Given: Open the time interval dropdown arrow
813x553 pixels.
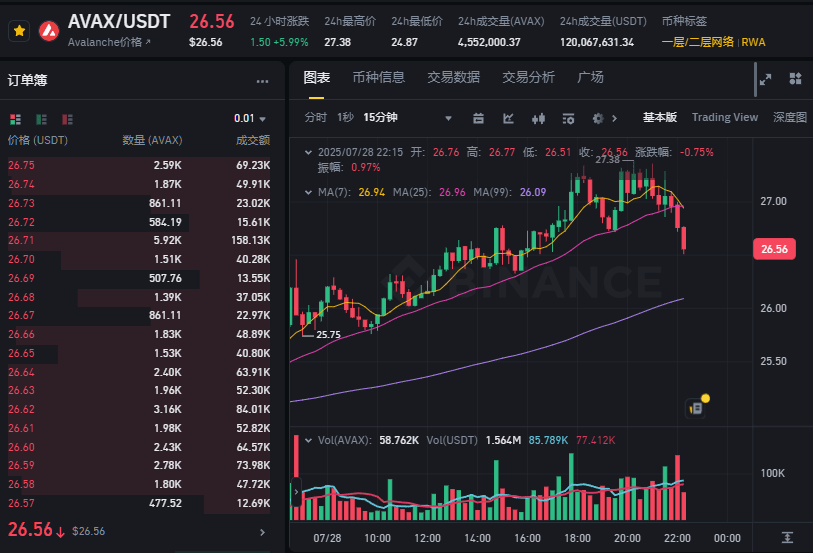Looking at the screenshot, I should [x=448, y=119].
